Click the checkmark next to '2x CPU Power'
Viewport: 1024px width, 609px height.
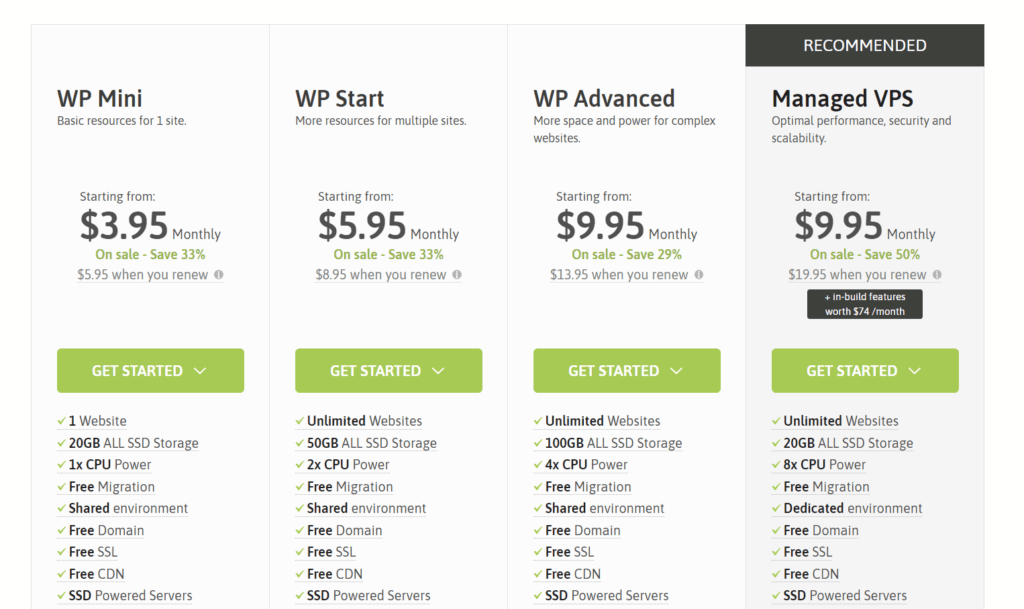(x=300, y=465)
